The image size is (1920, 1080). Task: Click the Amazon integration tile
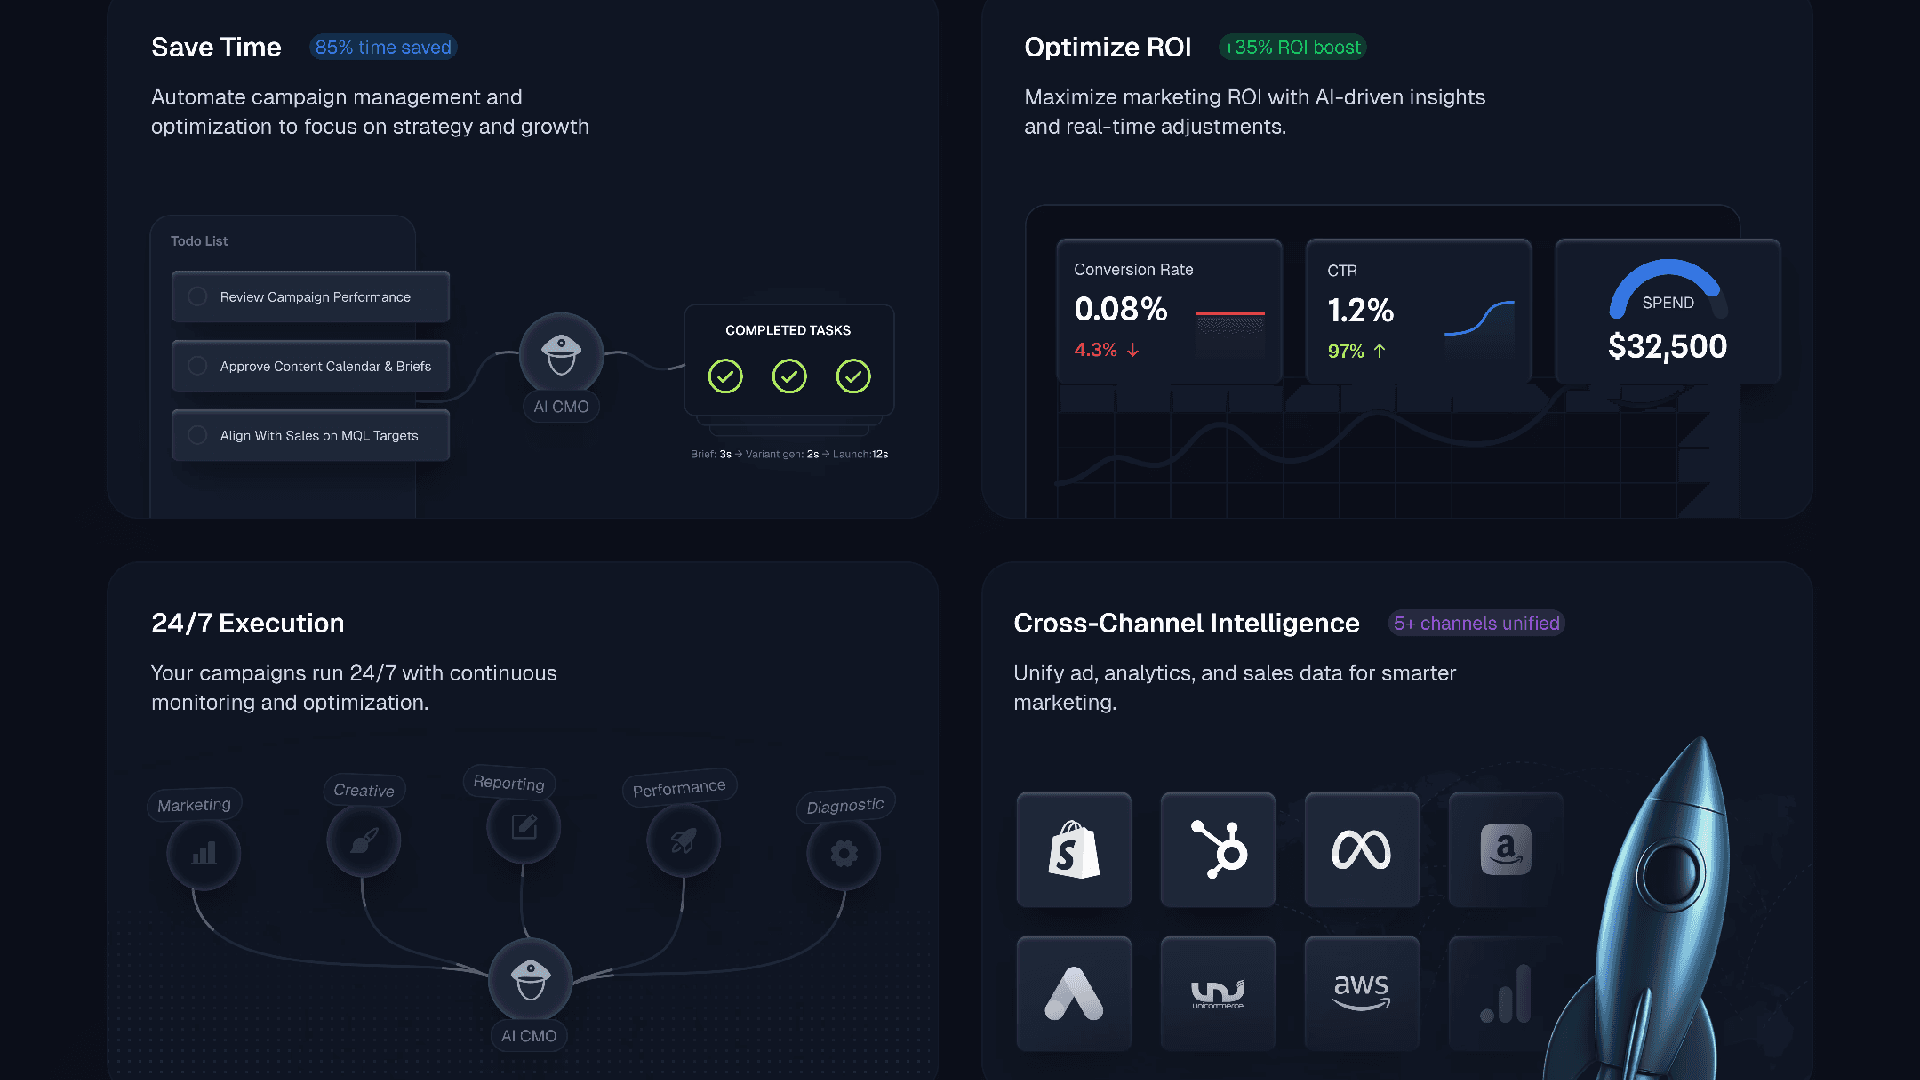(1505, 850)
